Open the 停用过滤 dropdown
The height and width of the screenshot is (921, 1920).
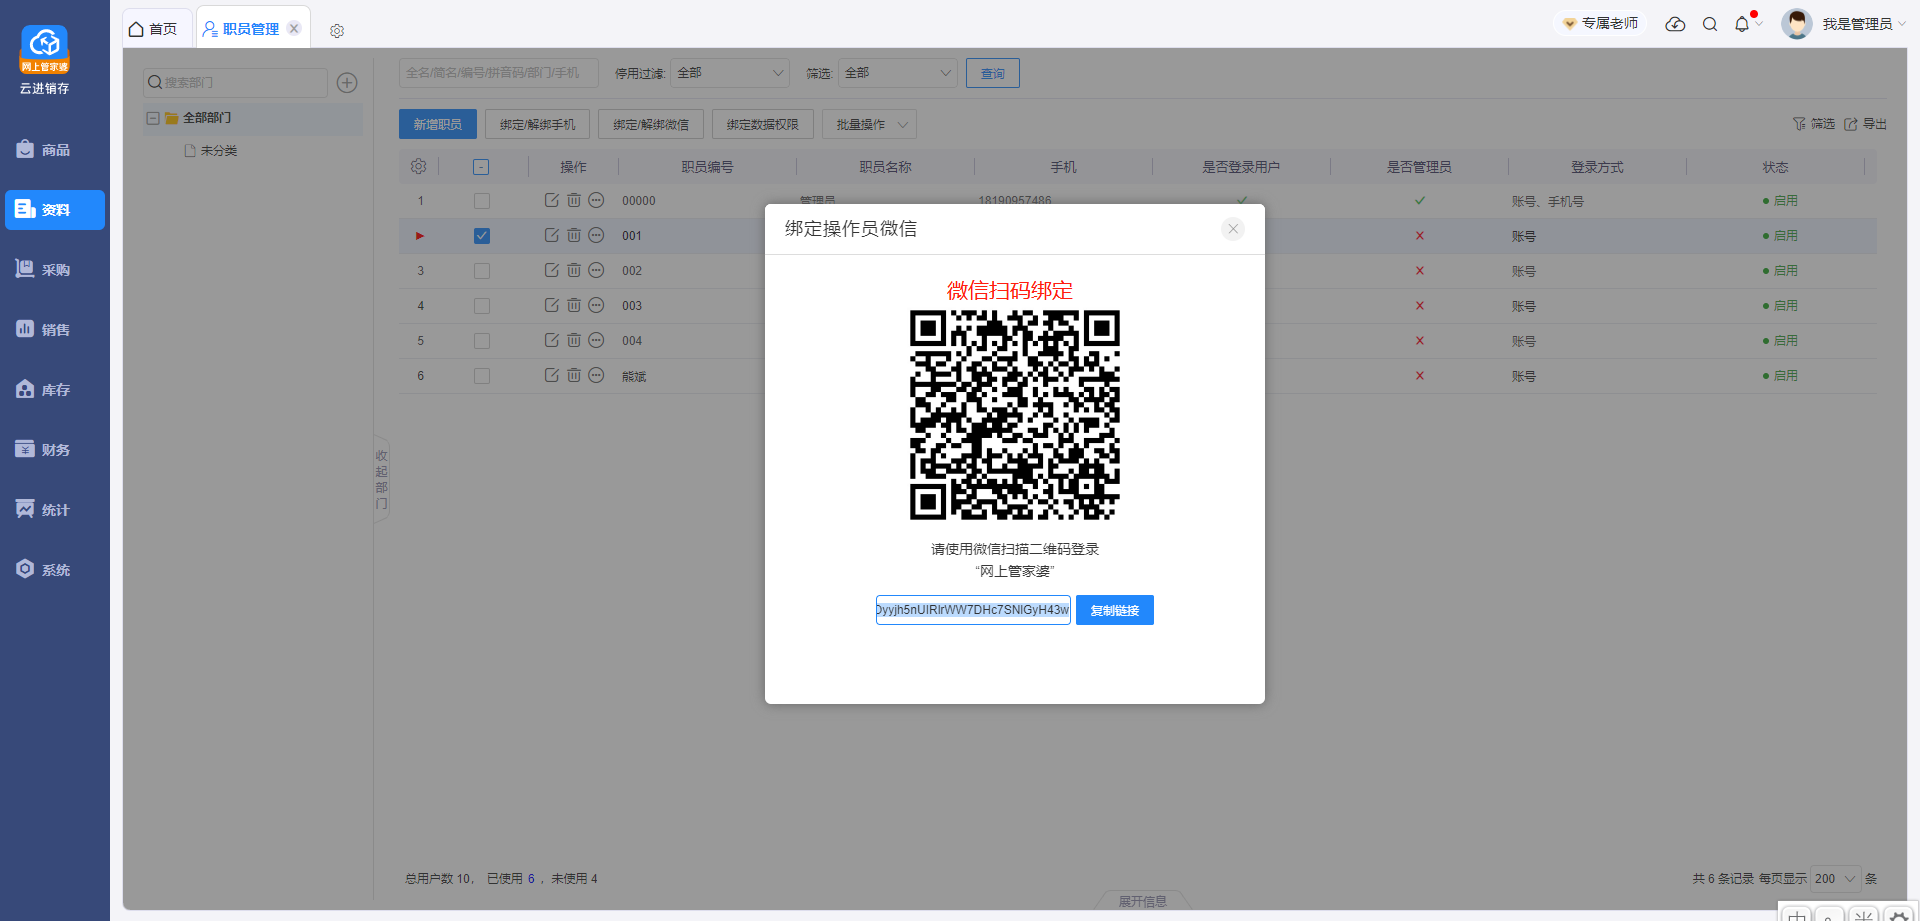pyautogui.click(x=730, y=73)
